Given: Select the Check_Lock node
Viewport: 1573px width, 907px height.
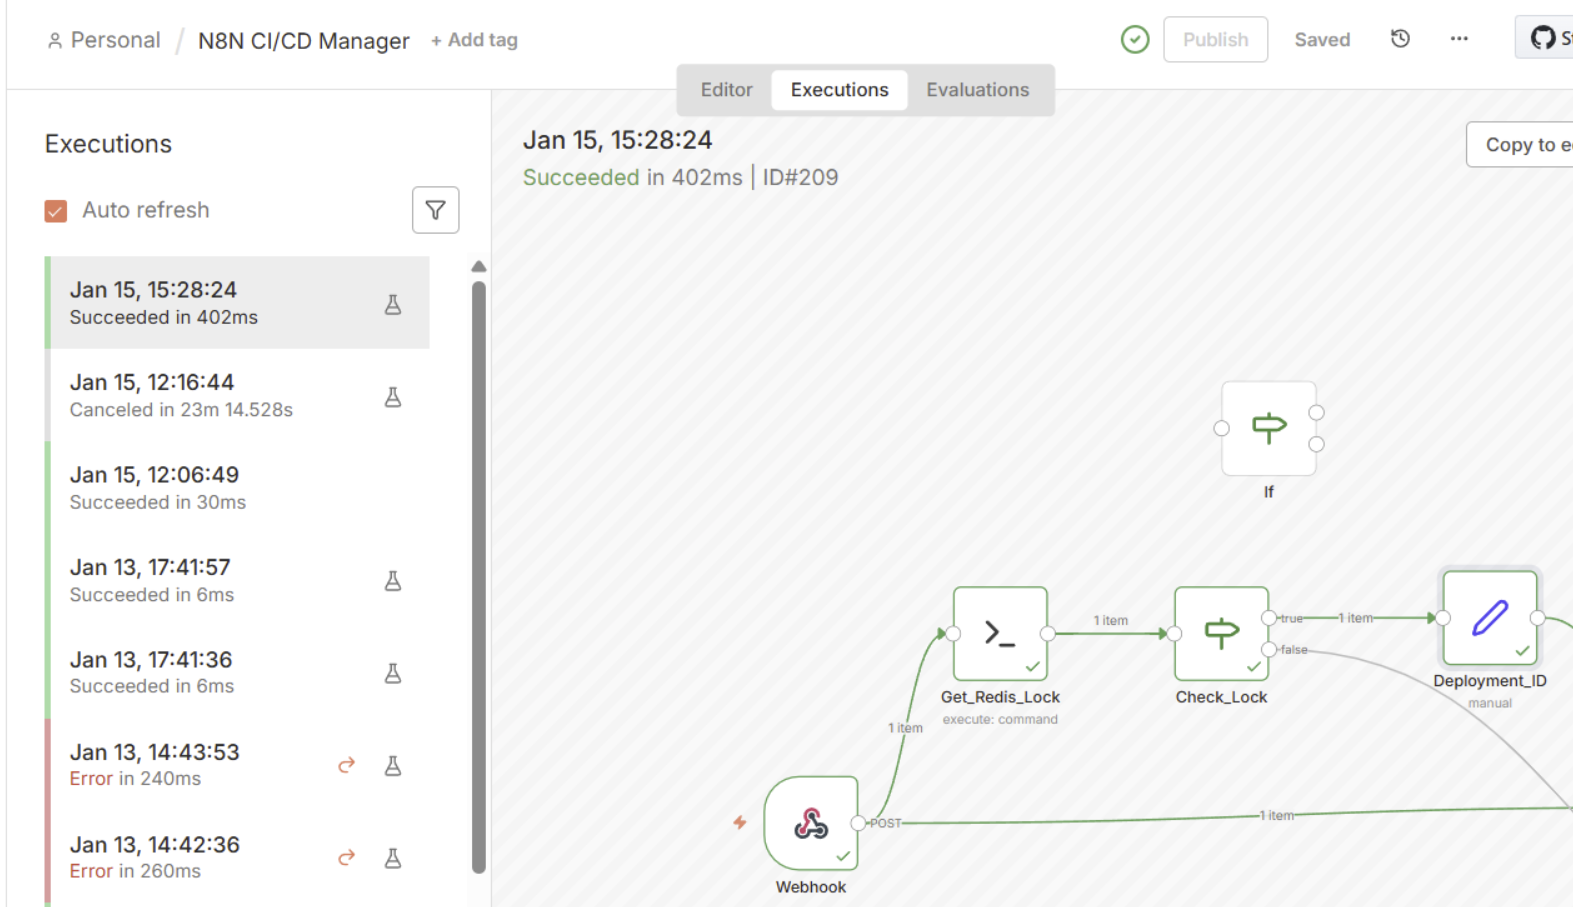Looking at the screenshot, I should pos(1221,633).
